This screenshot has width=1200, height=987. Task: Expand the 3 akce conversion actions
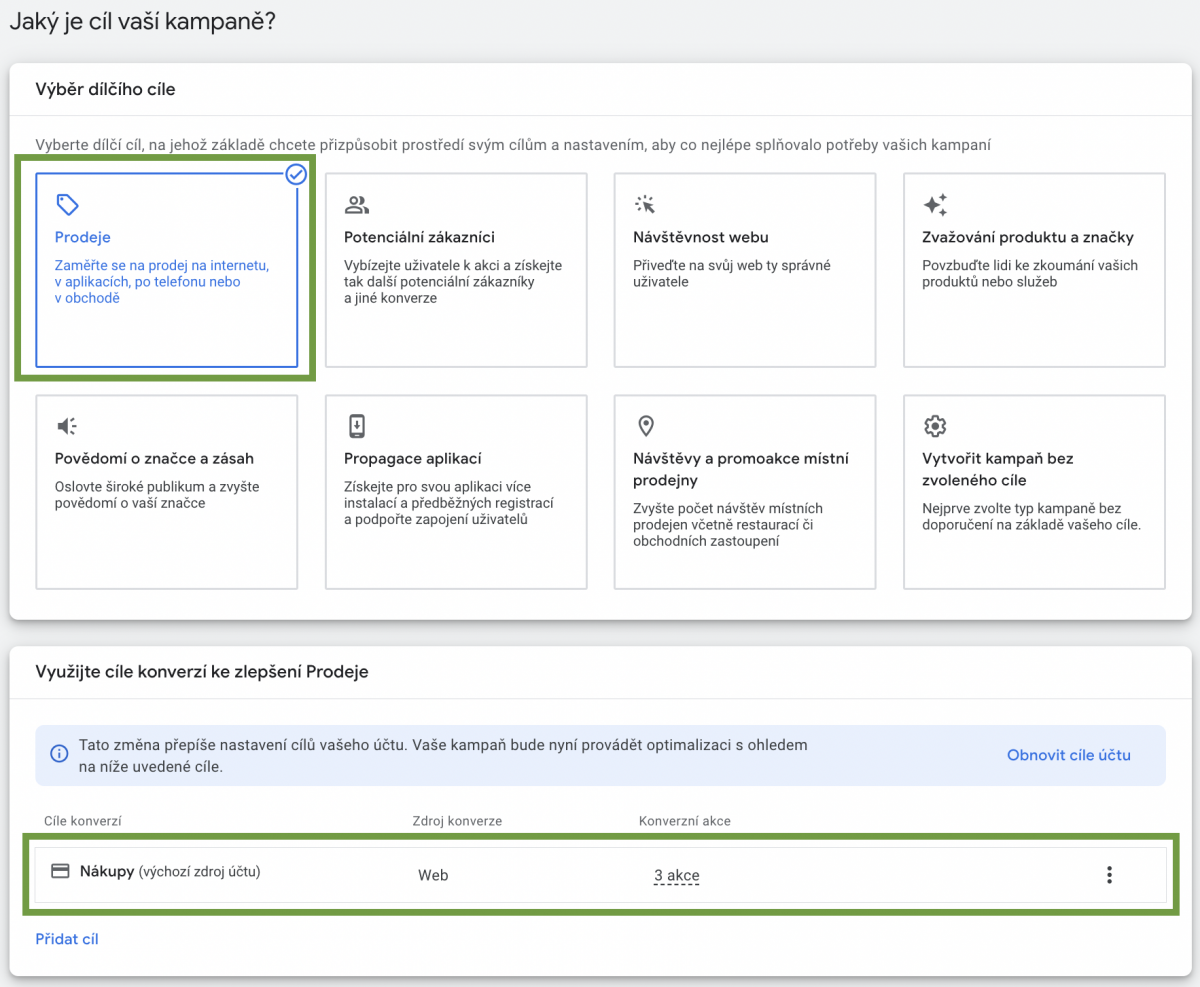676,876
